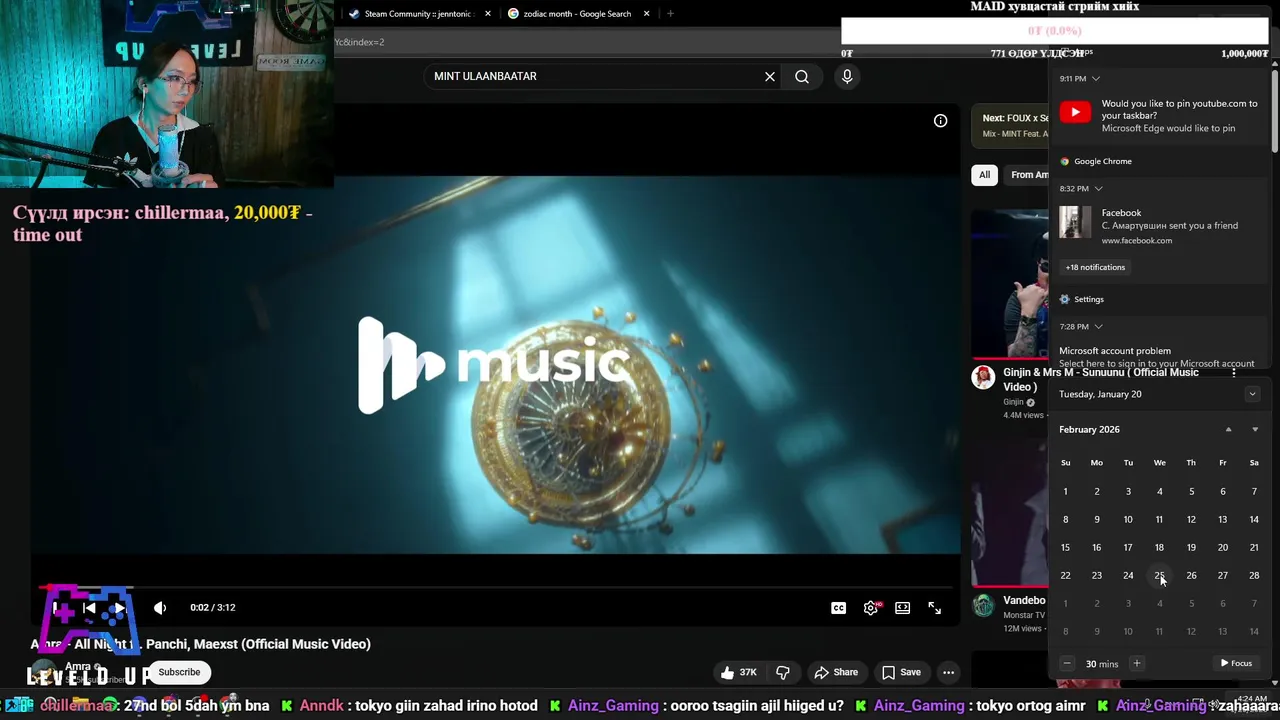Image resolution: width=1280 pixels, height=720 pixels.
Task: Save video to a playlist
Action: (x=900, y=672)
